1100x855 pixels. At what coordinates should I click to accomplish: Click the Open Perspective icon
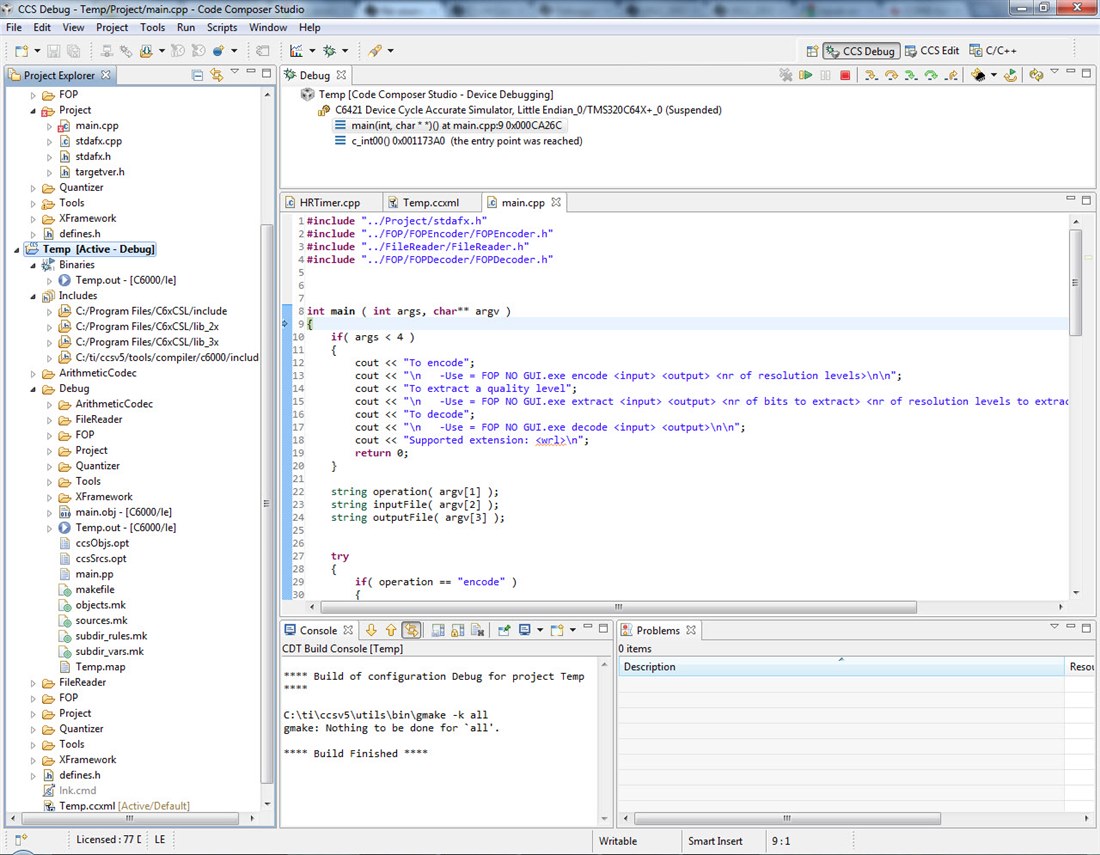click(812, 51)
